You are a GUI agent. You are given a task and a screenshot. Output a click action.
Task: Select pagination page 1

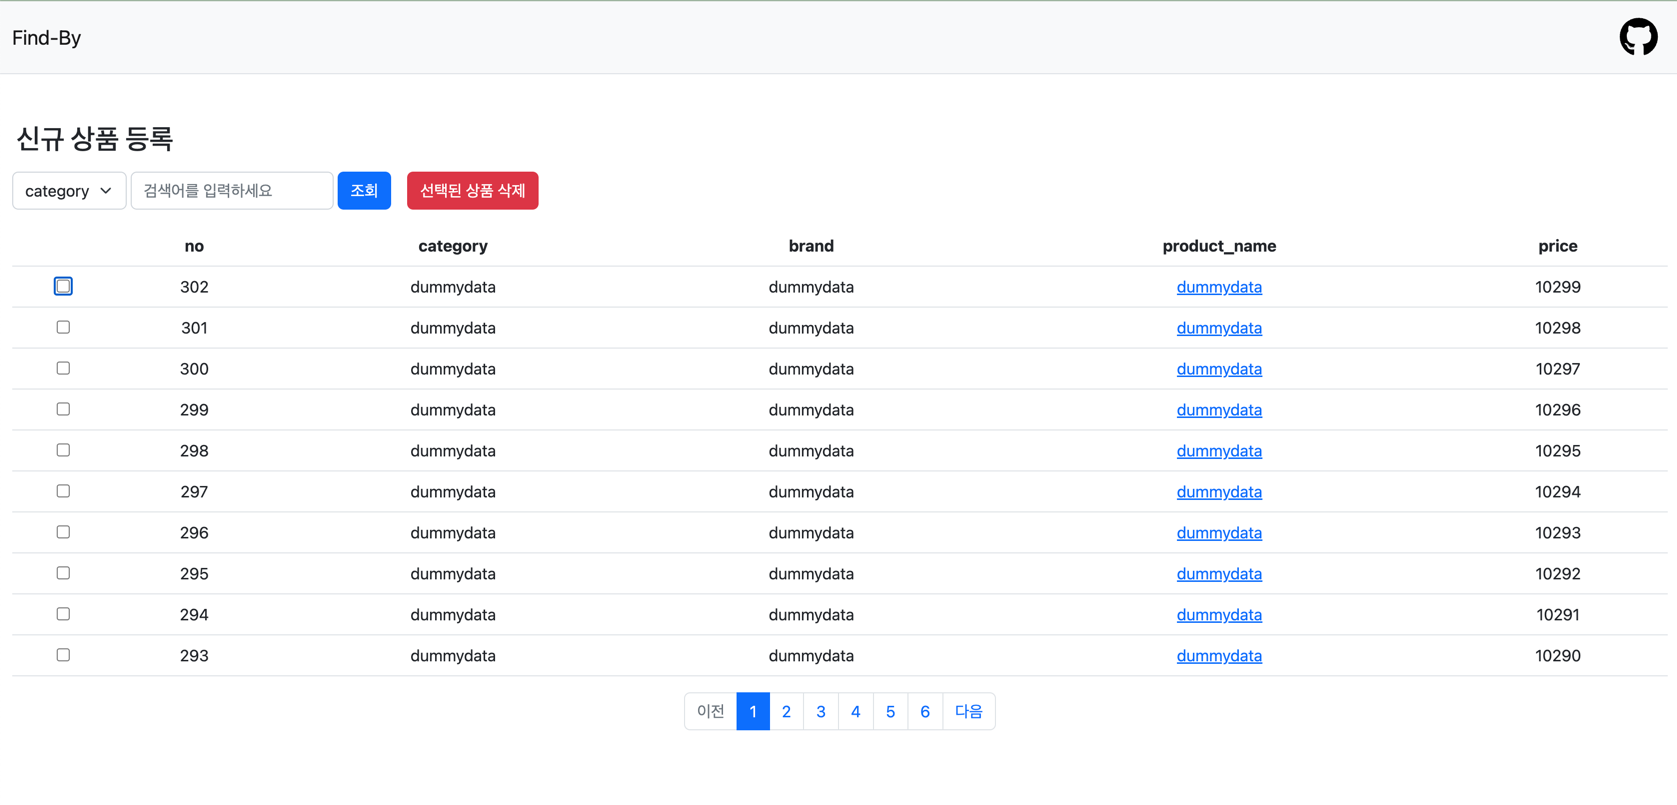tap(753, 711)
